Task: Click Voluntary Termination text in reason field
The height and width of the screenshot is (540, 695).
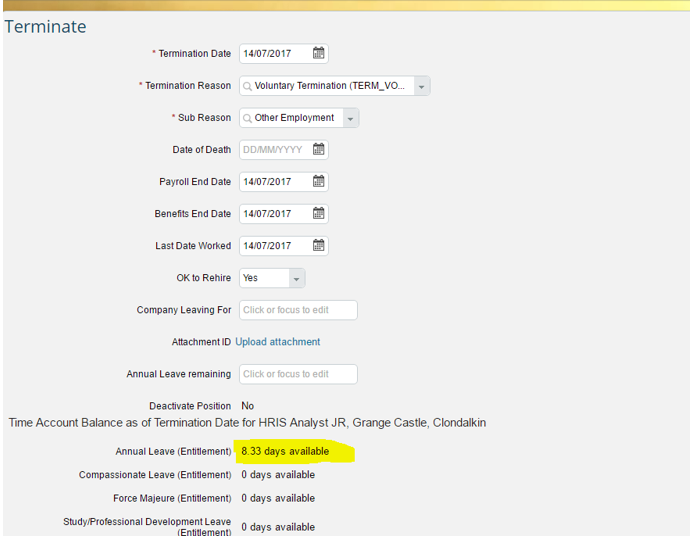Action: pos(329,86)
